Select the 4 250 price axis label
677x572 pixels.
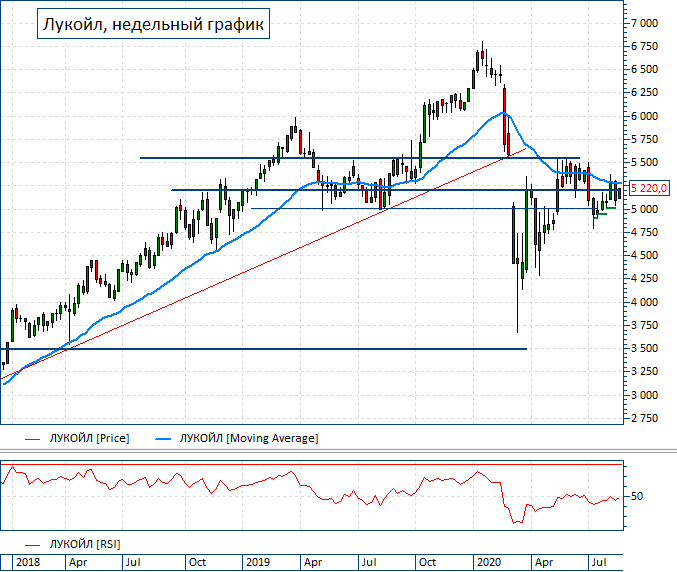pyautogui.click(x=645, y=278)
